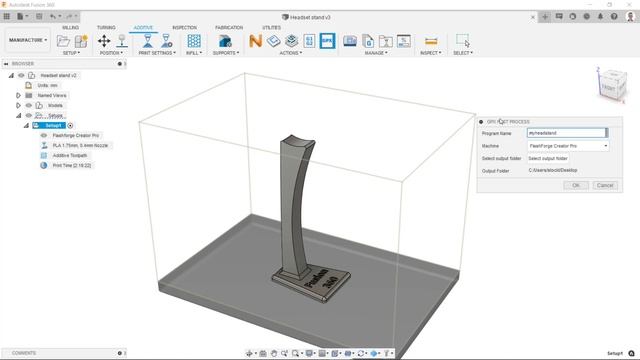Expand the Named Views tree node
This screenshot has width=640, height=360.
(18, 95)
